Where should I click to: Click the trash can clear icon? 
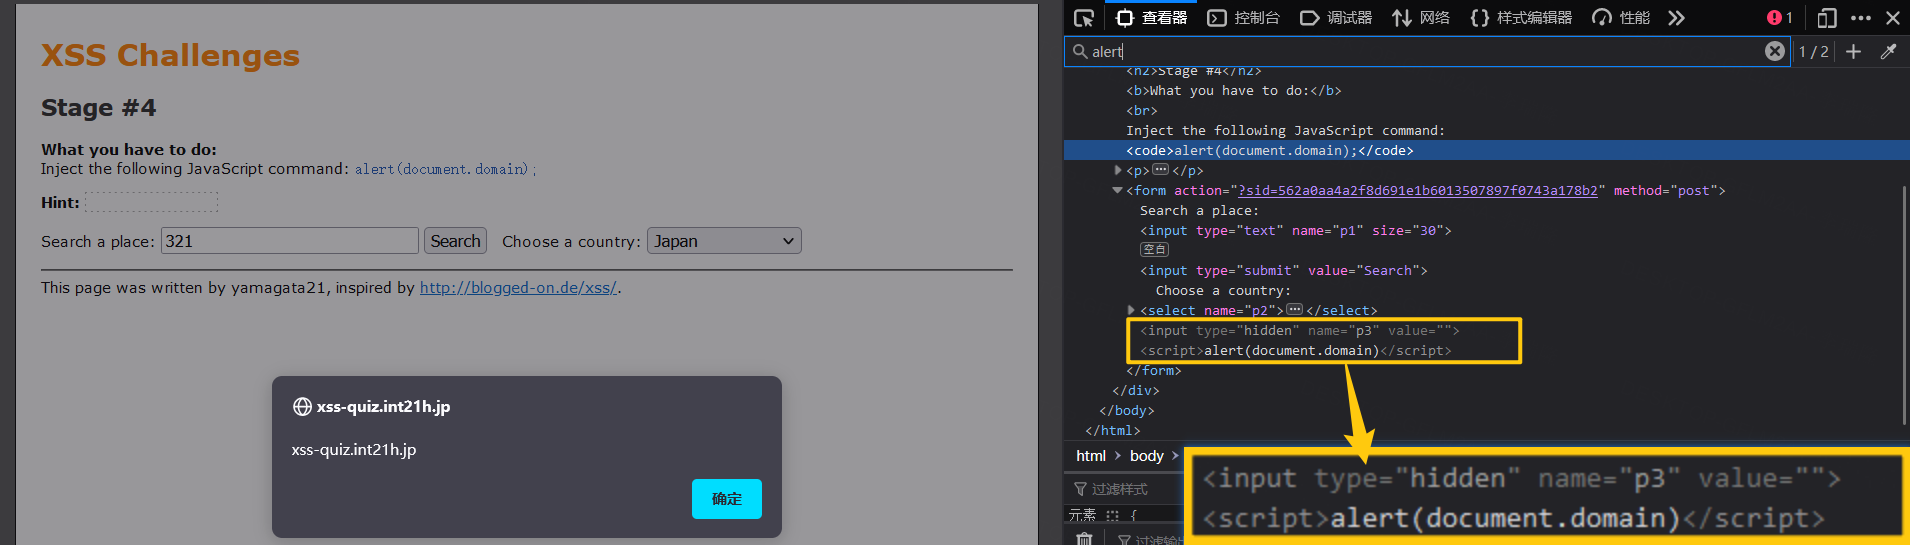[x=1084, y=539]
